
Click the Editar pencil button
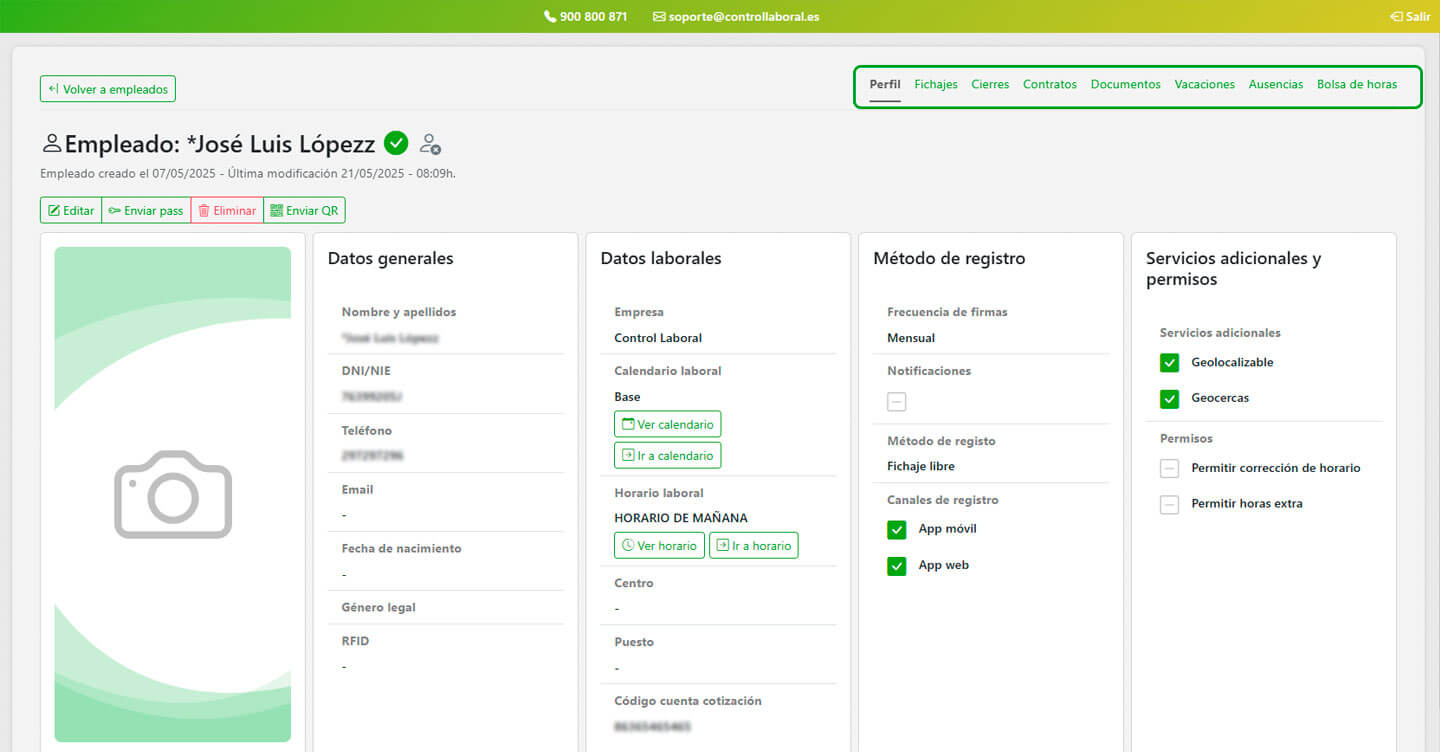coord(71,210)
